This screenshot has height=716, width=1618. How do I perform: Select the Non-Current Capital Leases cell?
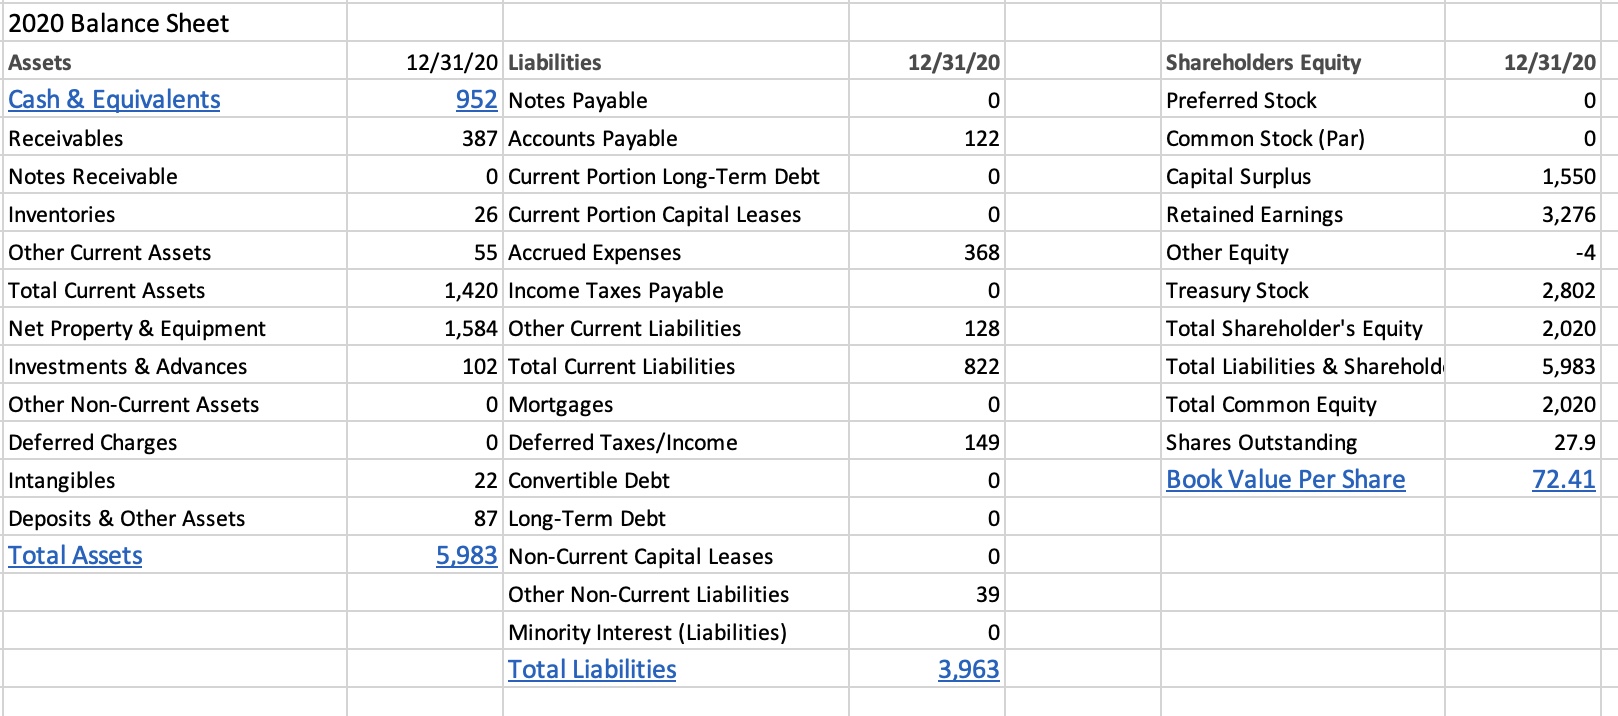(676, 556)
